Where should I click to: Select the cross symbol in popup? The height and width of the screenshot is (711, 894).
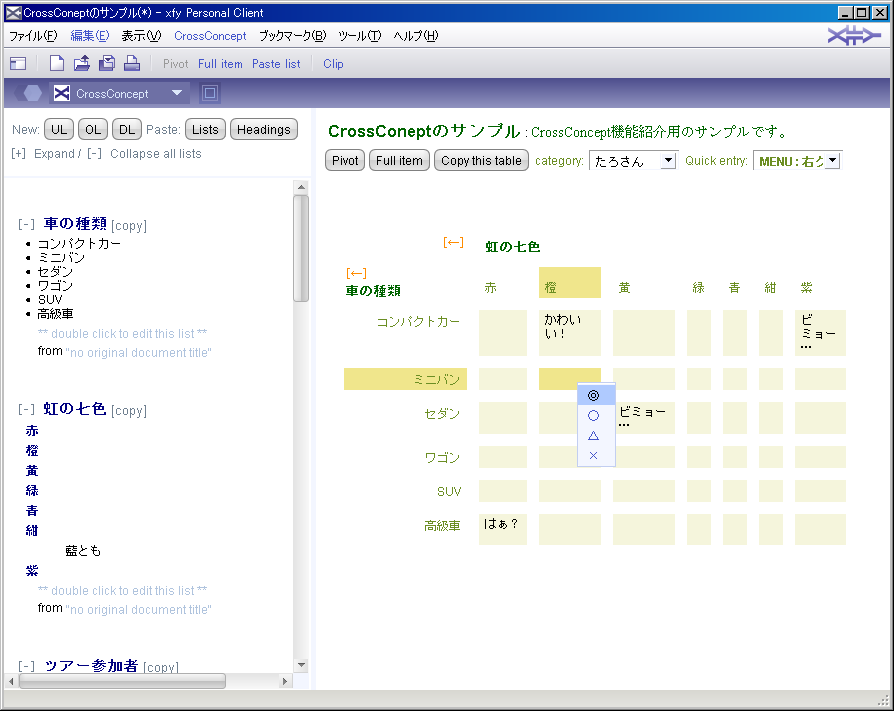pyautogui.click(x=594, y=456)
